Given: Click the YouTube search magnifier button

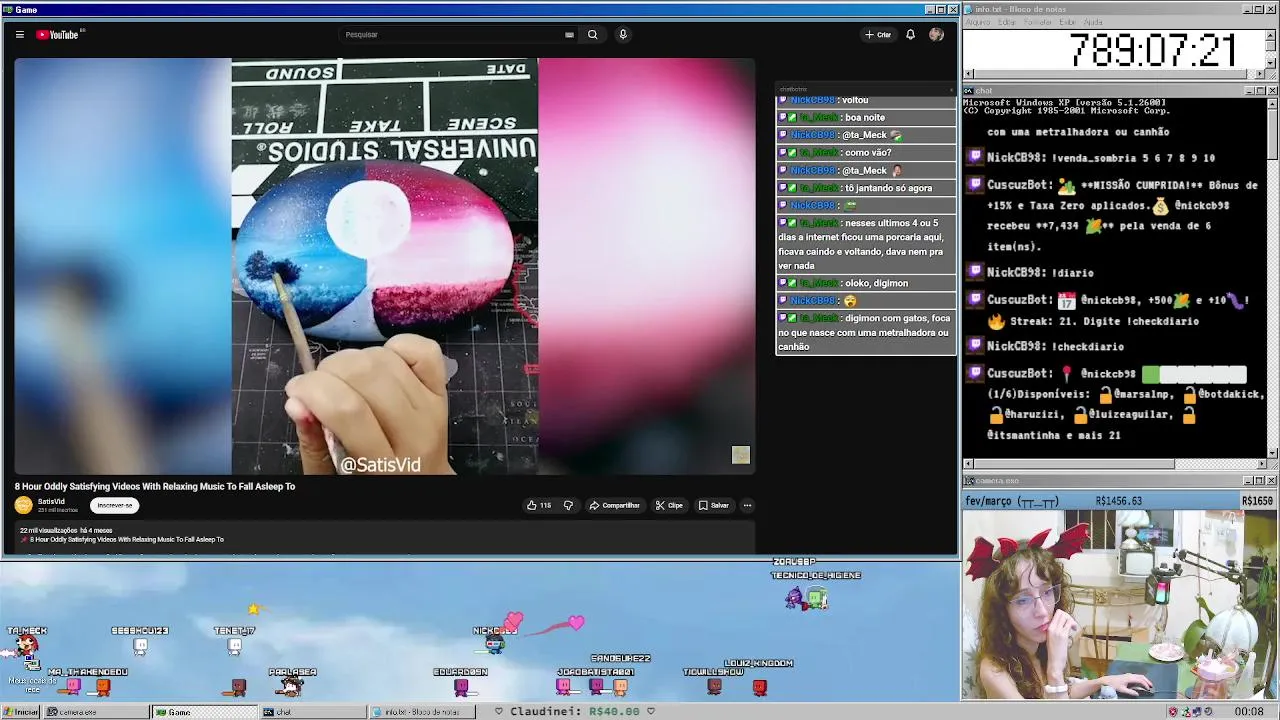Looking at the screenshot, I should tap(592, 35).
